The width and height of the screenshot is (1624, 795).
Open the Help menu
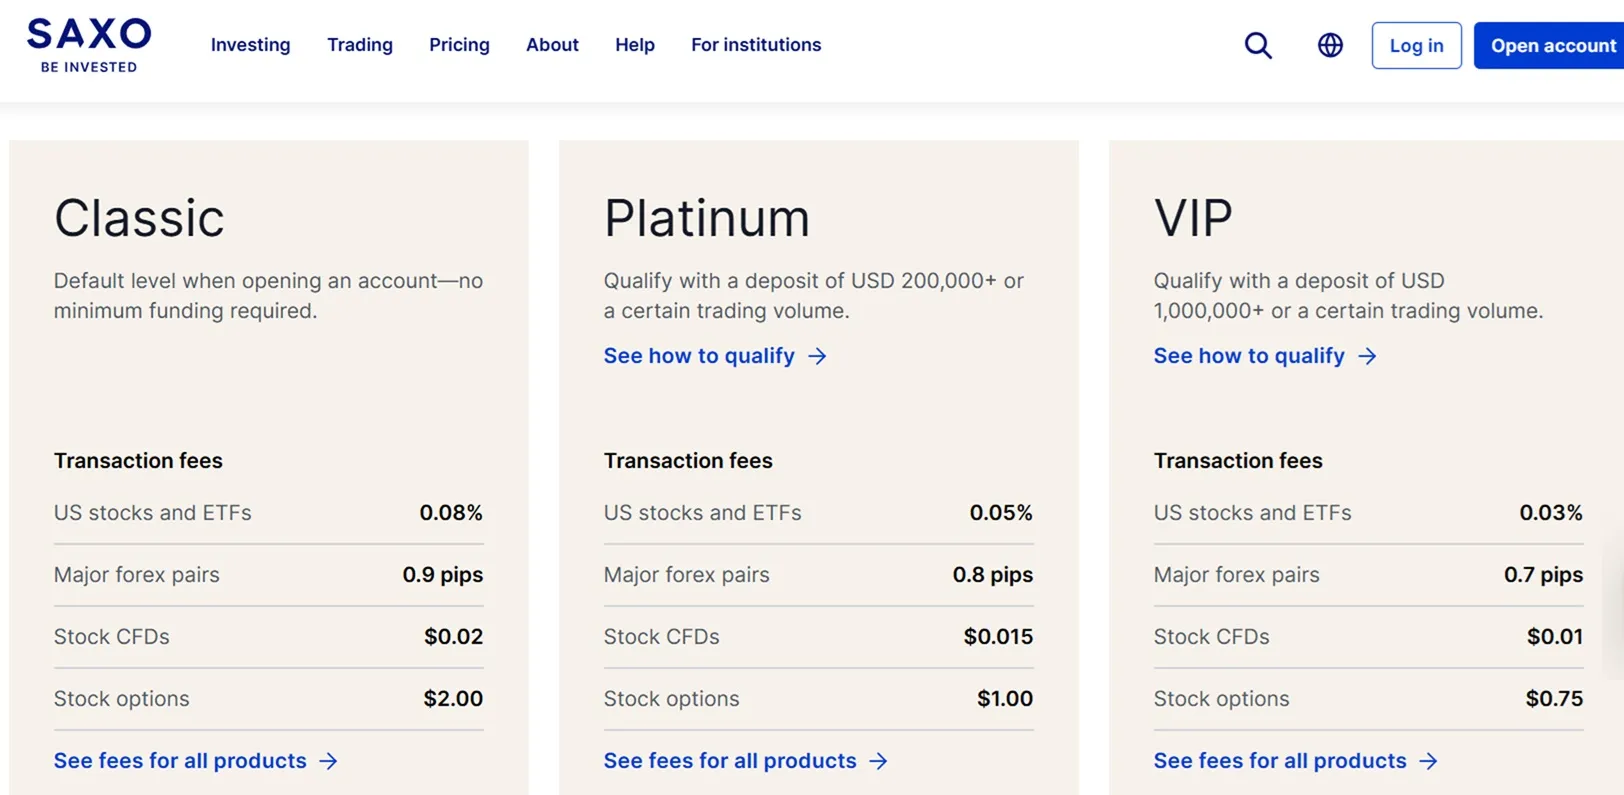(635, 45)
